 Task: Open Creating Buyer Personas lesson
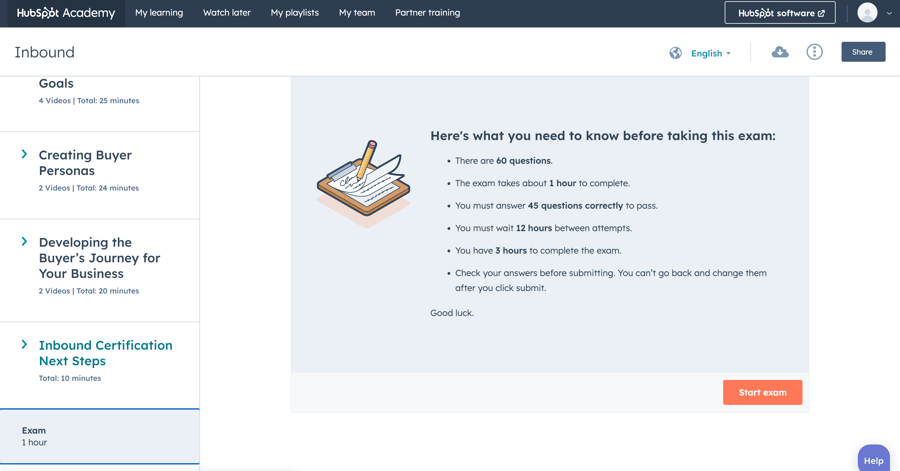pyautogui.click(x=86, y=163)
